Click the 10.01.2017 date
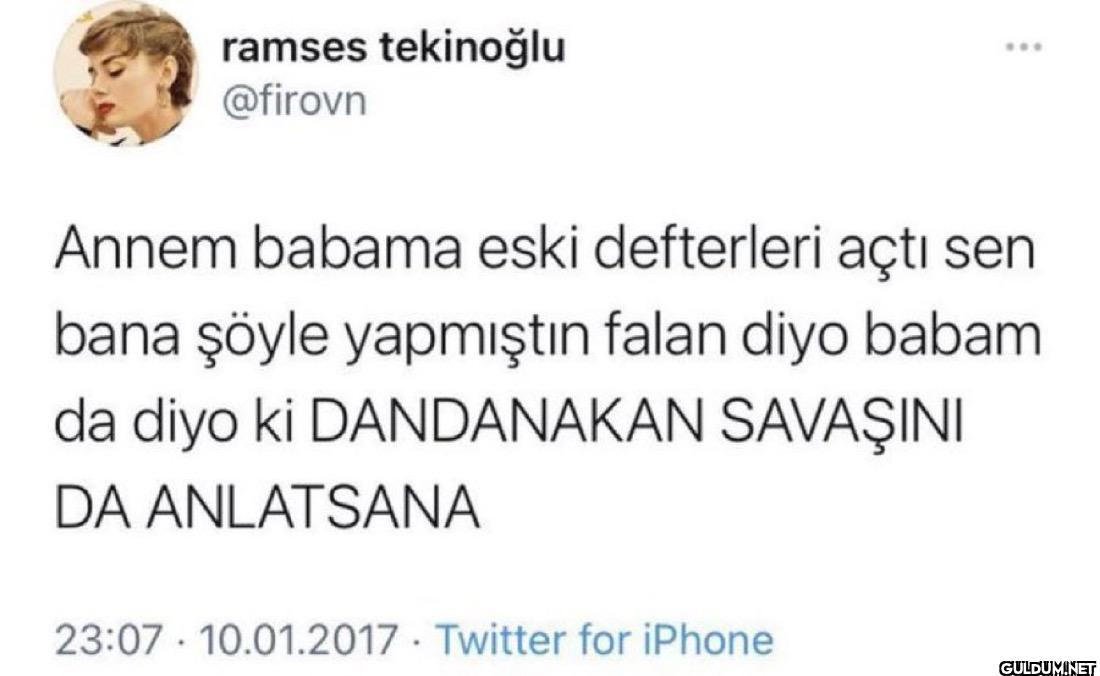Image resolution: width=1100 pixels, height=676 pixels. coord(299,640)
